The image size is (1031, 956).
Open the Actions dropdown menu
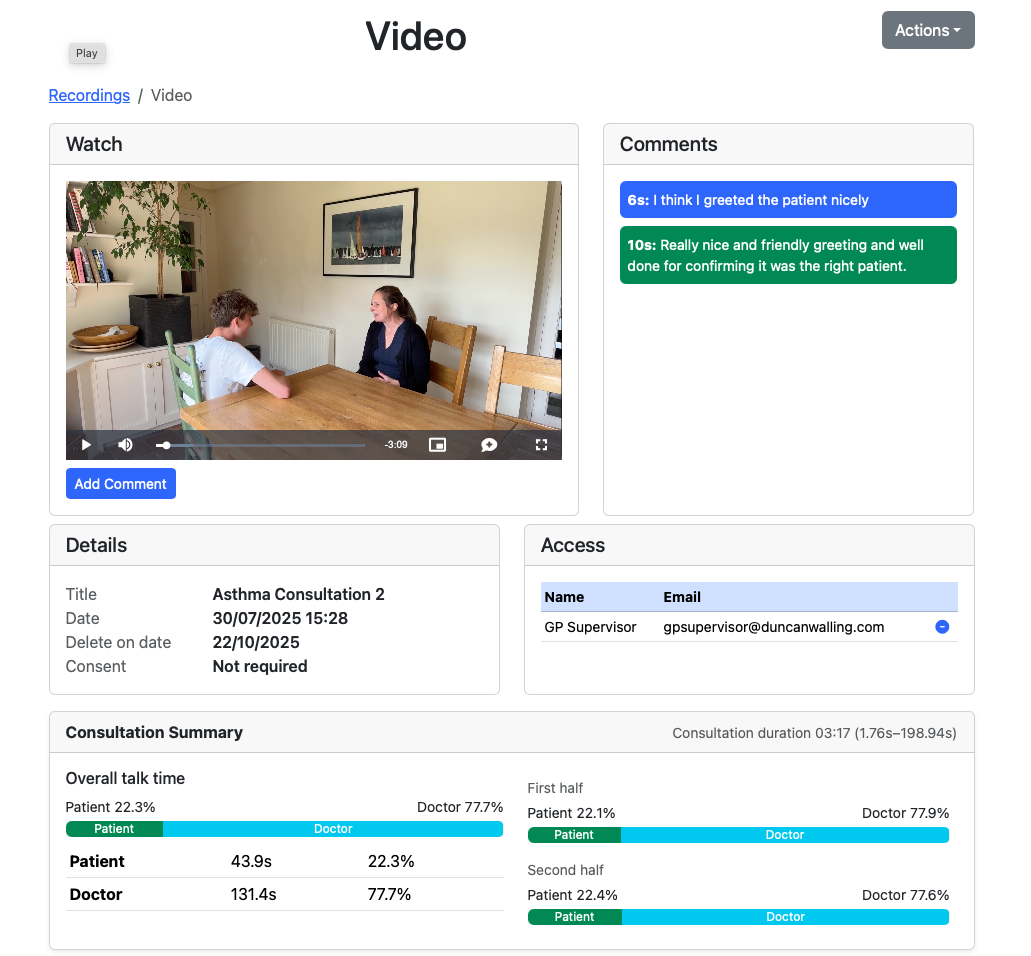[927, 30]
